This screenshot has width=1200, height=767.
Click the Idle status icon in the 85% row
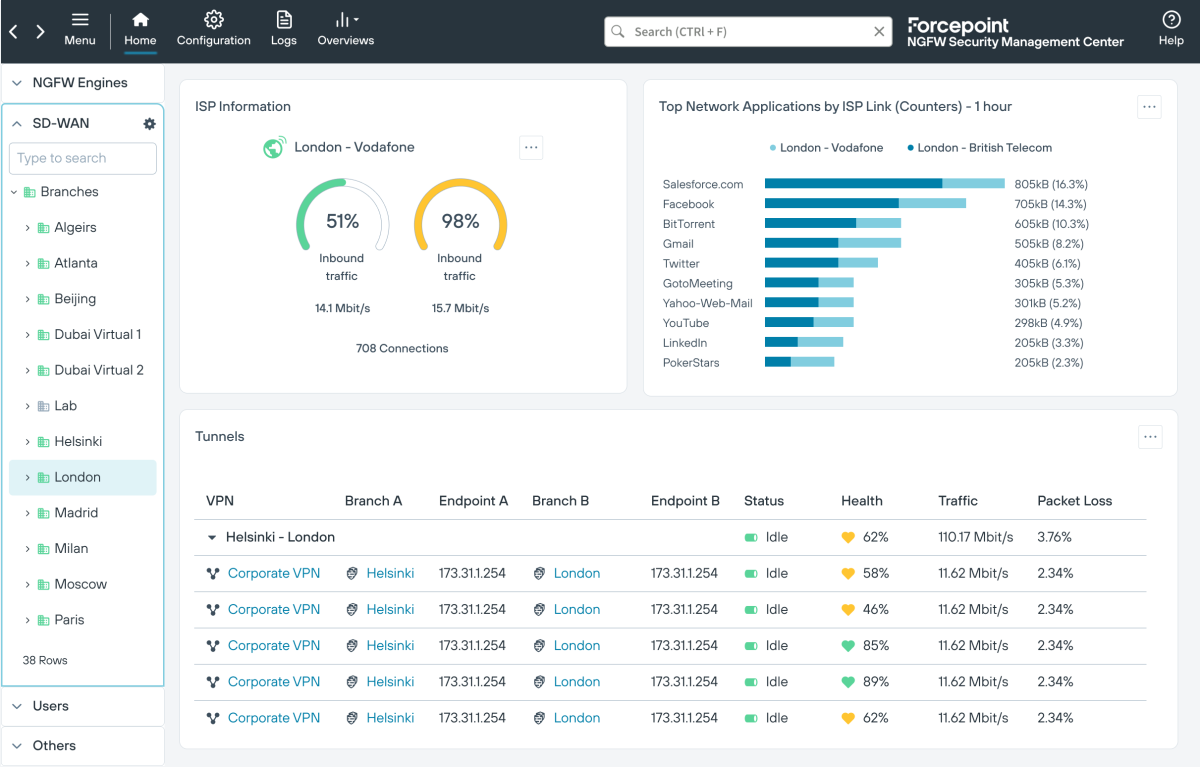click(x=751, y=646)
